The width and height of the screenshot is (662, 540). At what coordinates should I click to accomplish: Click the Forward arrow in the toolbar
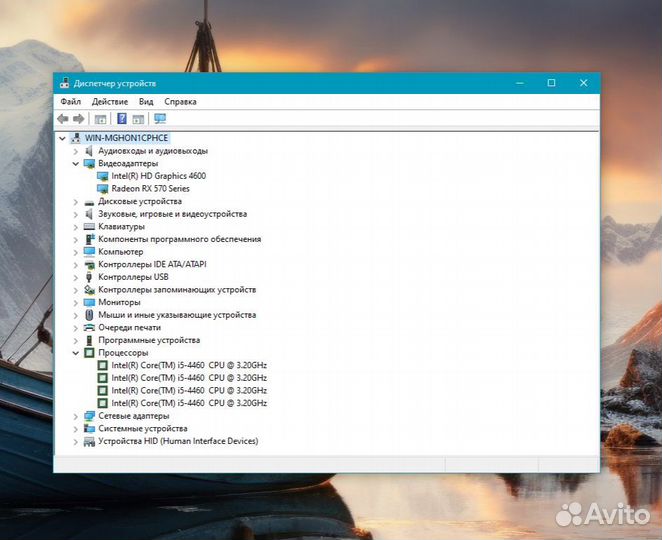79,119
